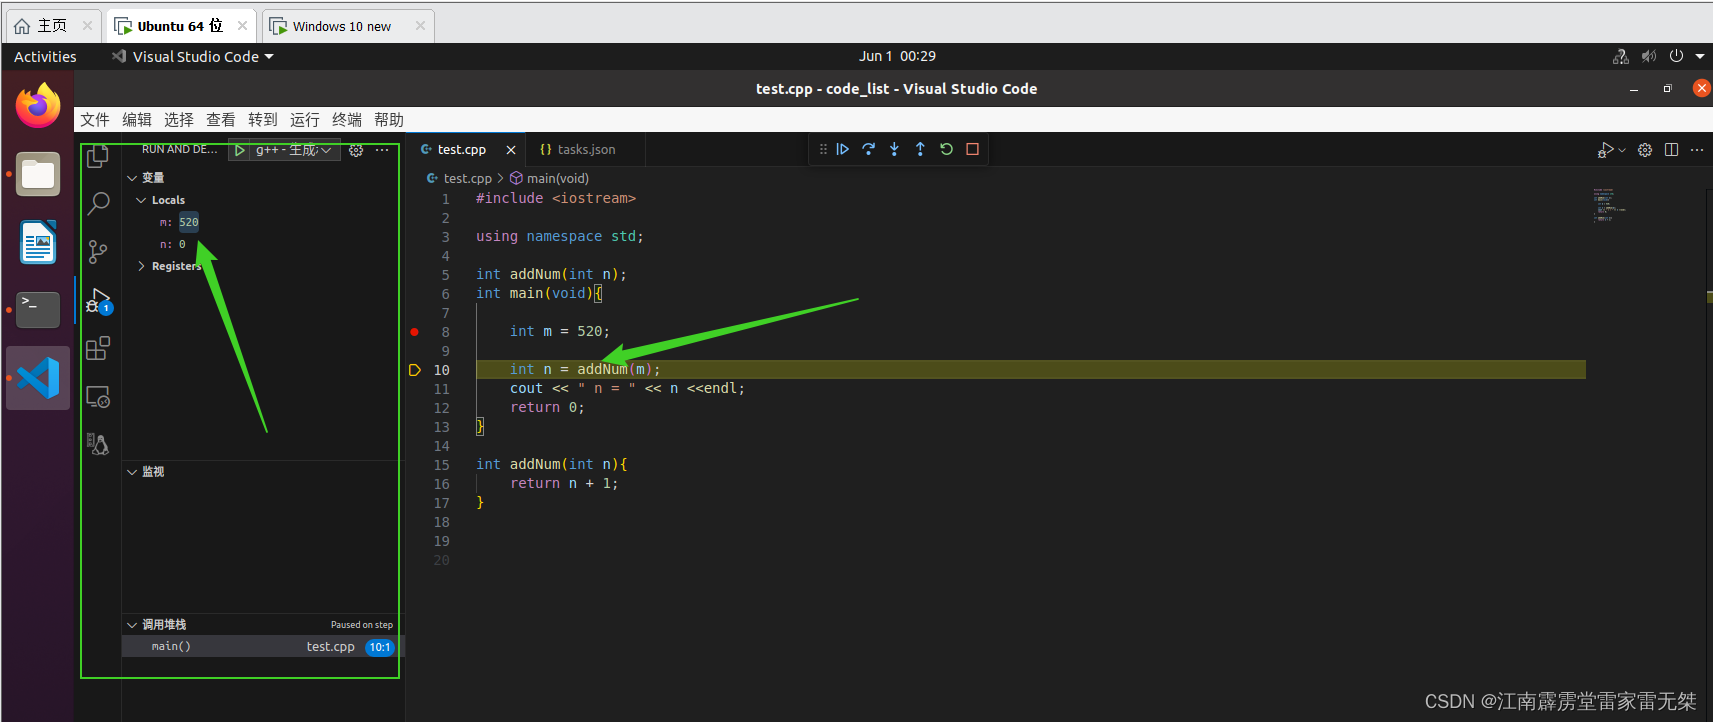Select the local variable m value 520

pyautogui.click(x=189, y=222)
